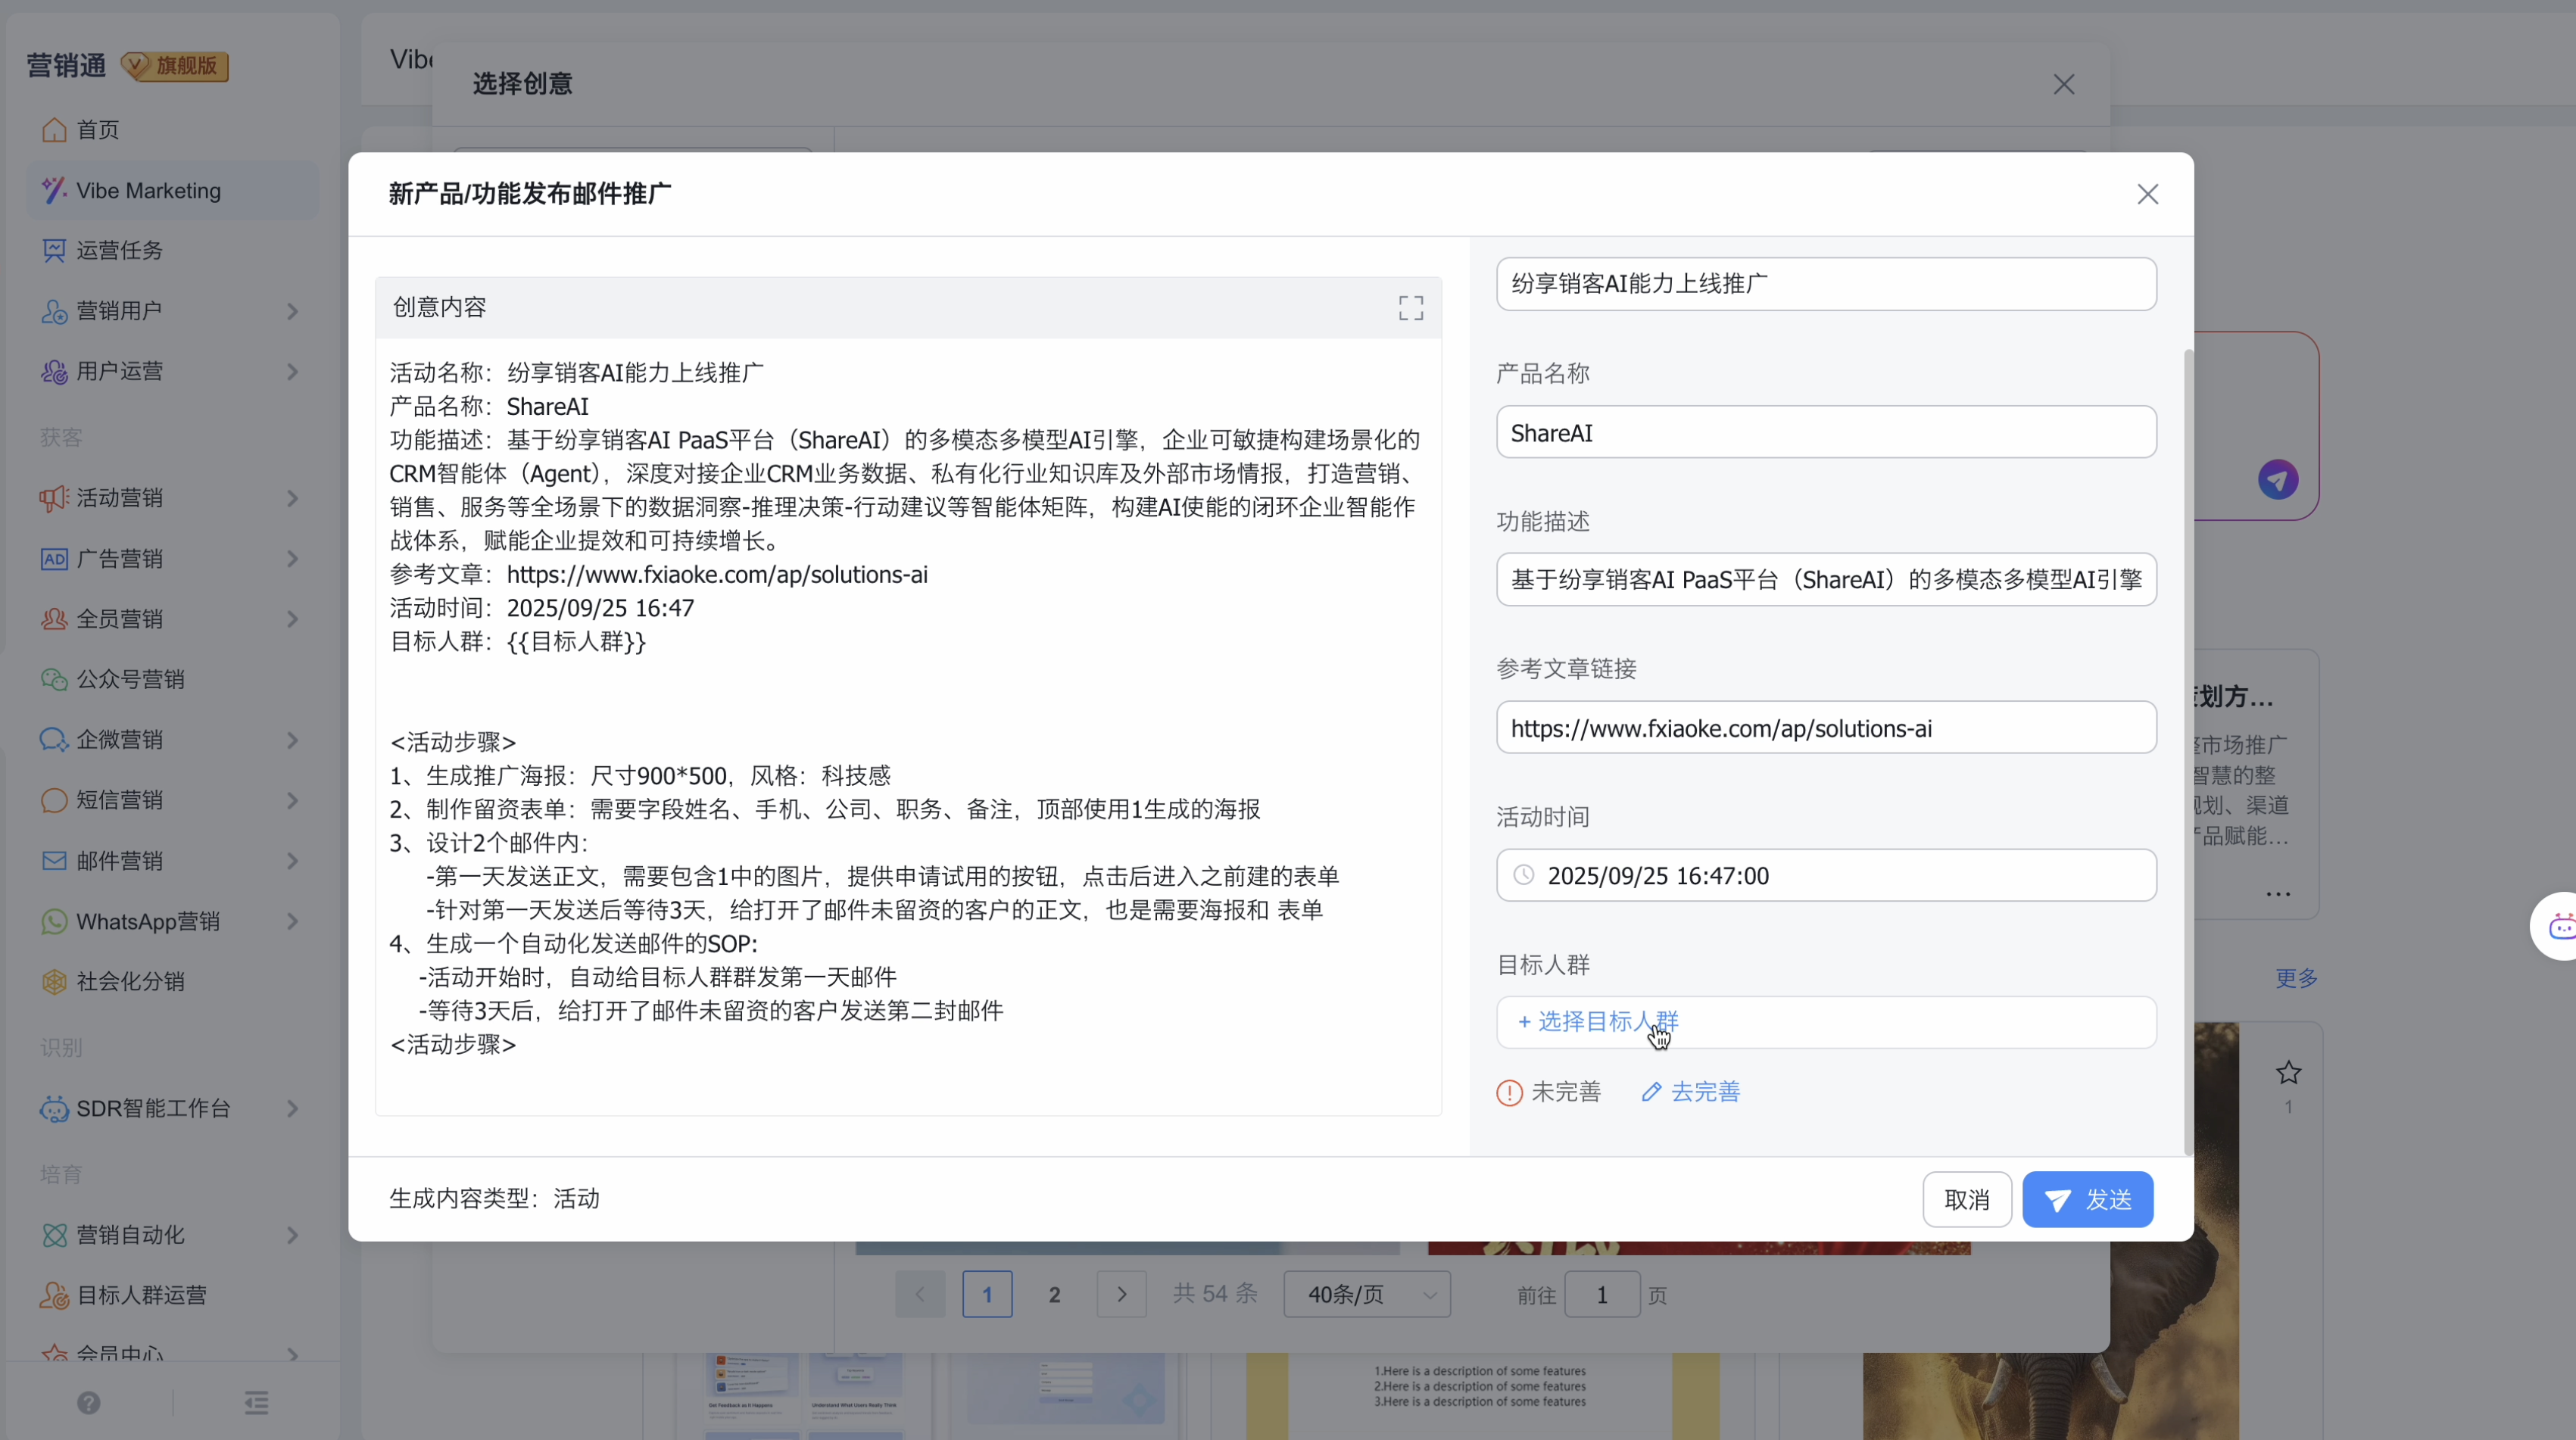
Task: Click the help question mark icon
Action: (89, 1403)
